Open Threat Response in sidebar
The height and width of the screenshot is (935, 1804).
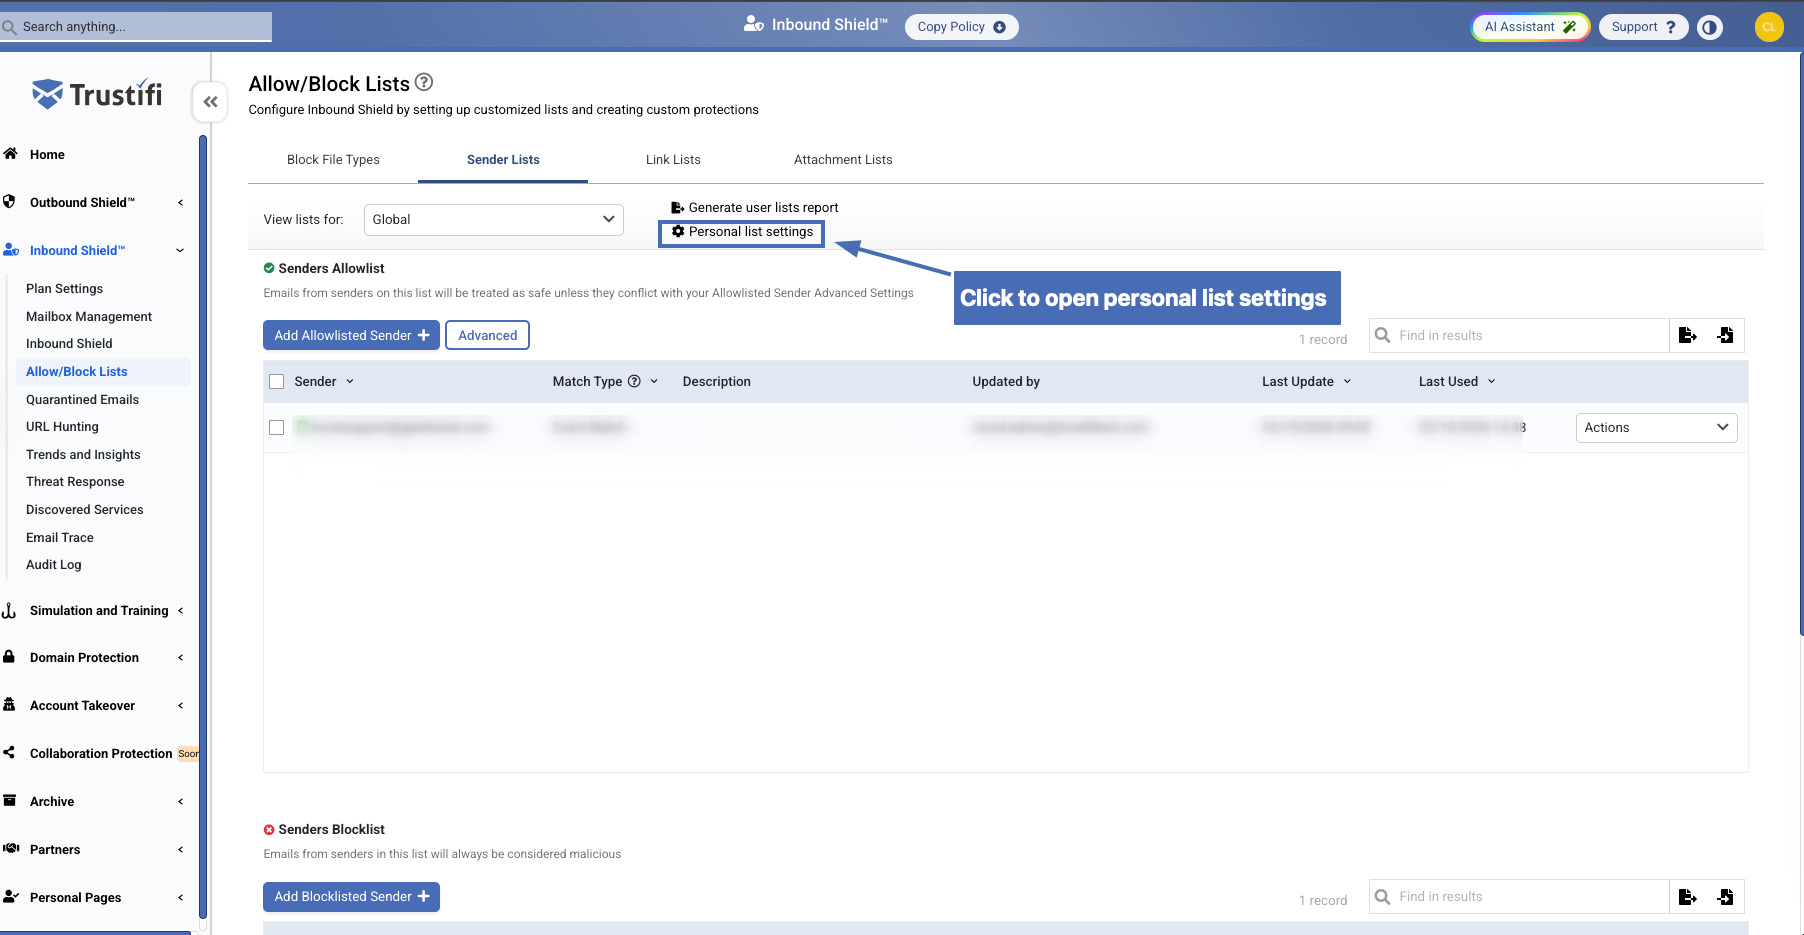click(75, 481)
